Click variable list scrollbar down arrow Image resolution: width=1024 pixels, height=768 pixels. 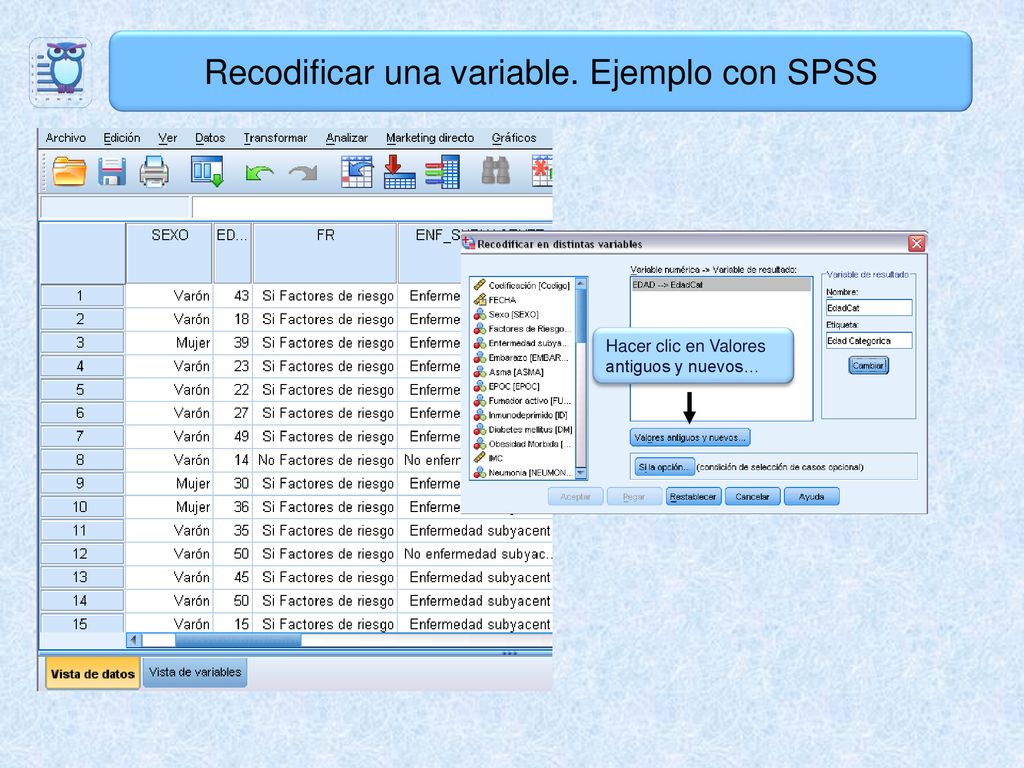coord(581,473)
